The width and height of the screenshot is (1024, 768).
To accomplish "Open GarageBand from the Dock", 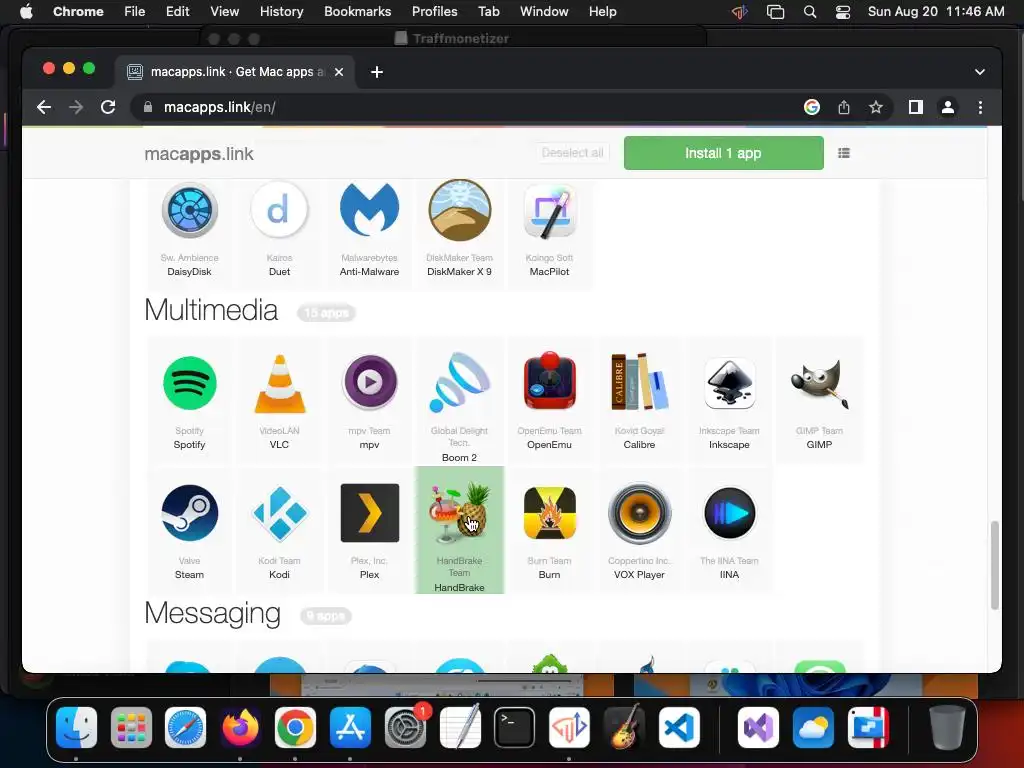I will (624, 727).
